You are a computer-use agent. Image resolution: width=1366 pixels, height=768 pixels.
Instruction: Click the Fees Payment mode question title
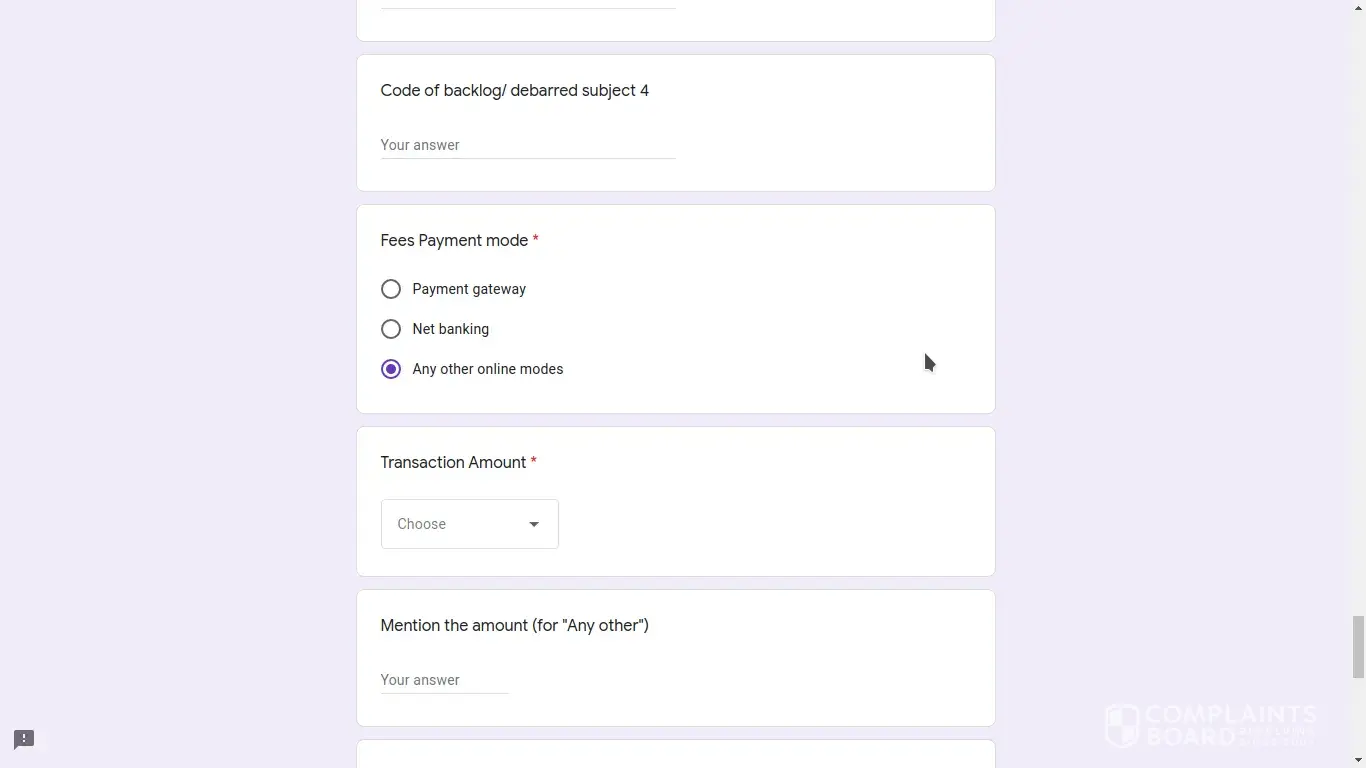pos(454,240)
